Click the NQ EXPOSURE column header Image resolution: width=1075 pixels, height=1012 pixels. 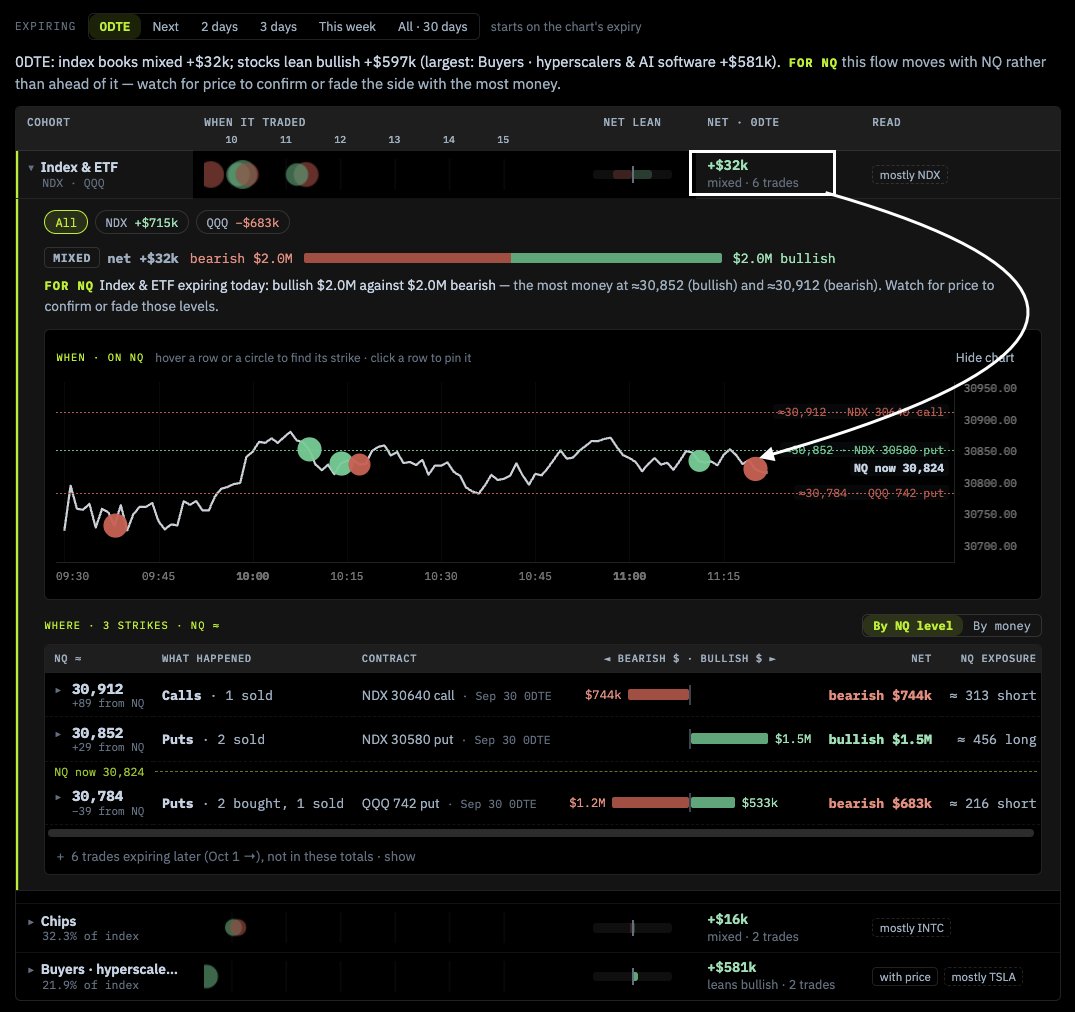pos(998,658)
